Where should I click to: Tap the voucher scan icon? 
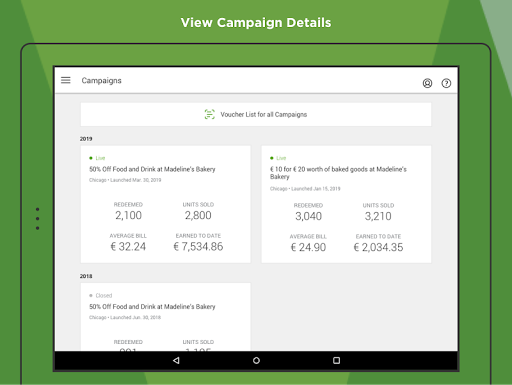coord(209,114)
